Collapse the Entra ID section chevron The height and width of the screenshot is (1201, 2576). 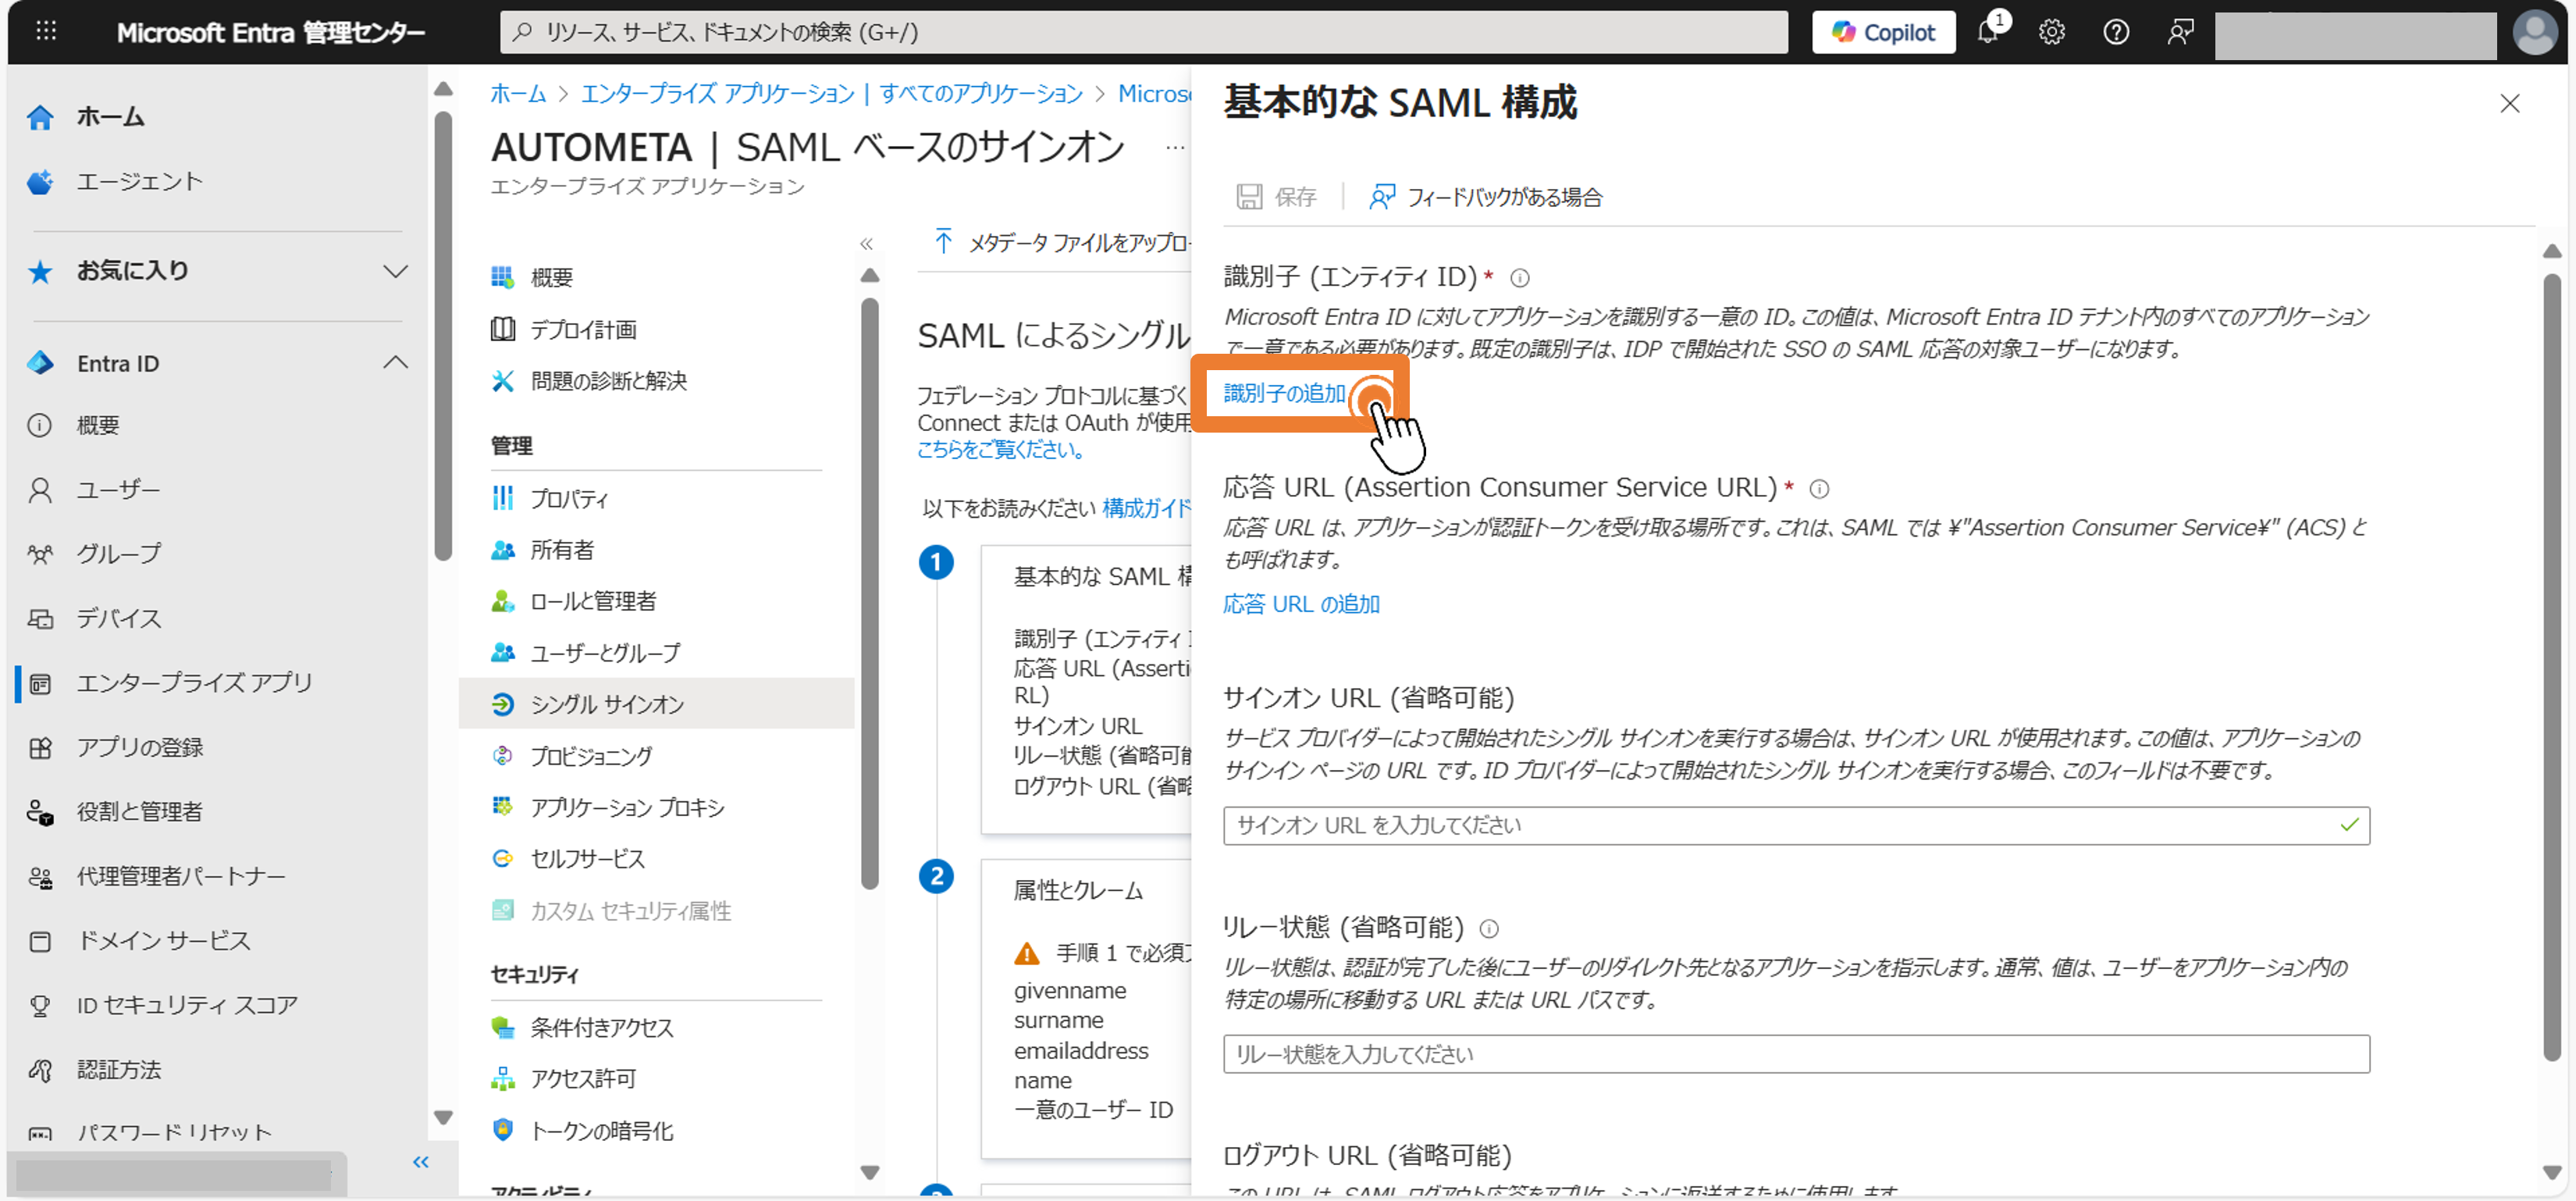click(x=395, y=362)
